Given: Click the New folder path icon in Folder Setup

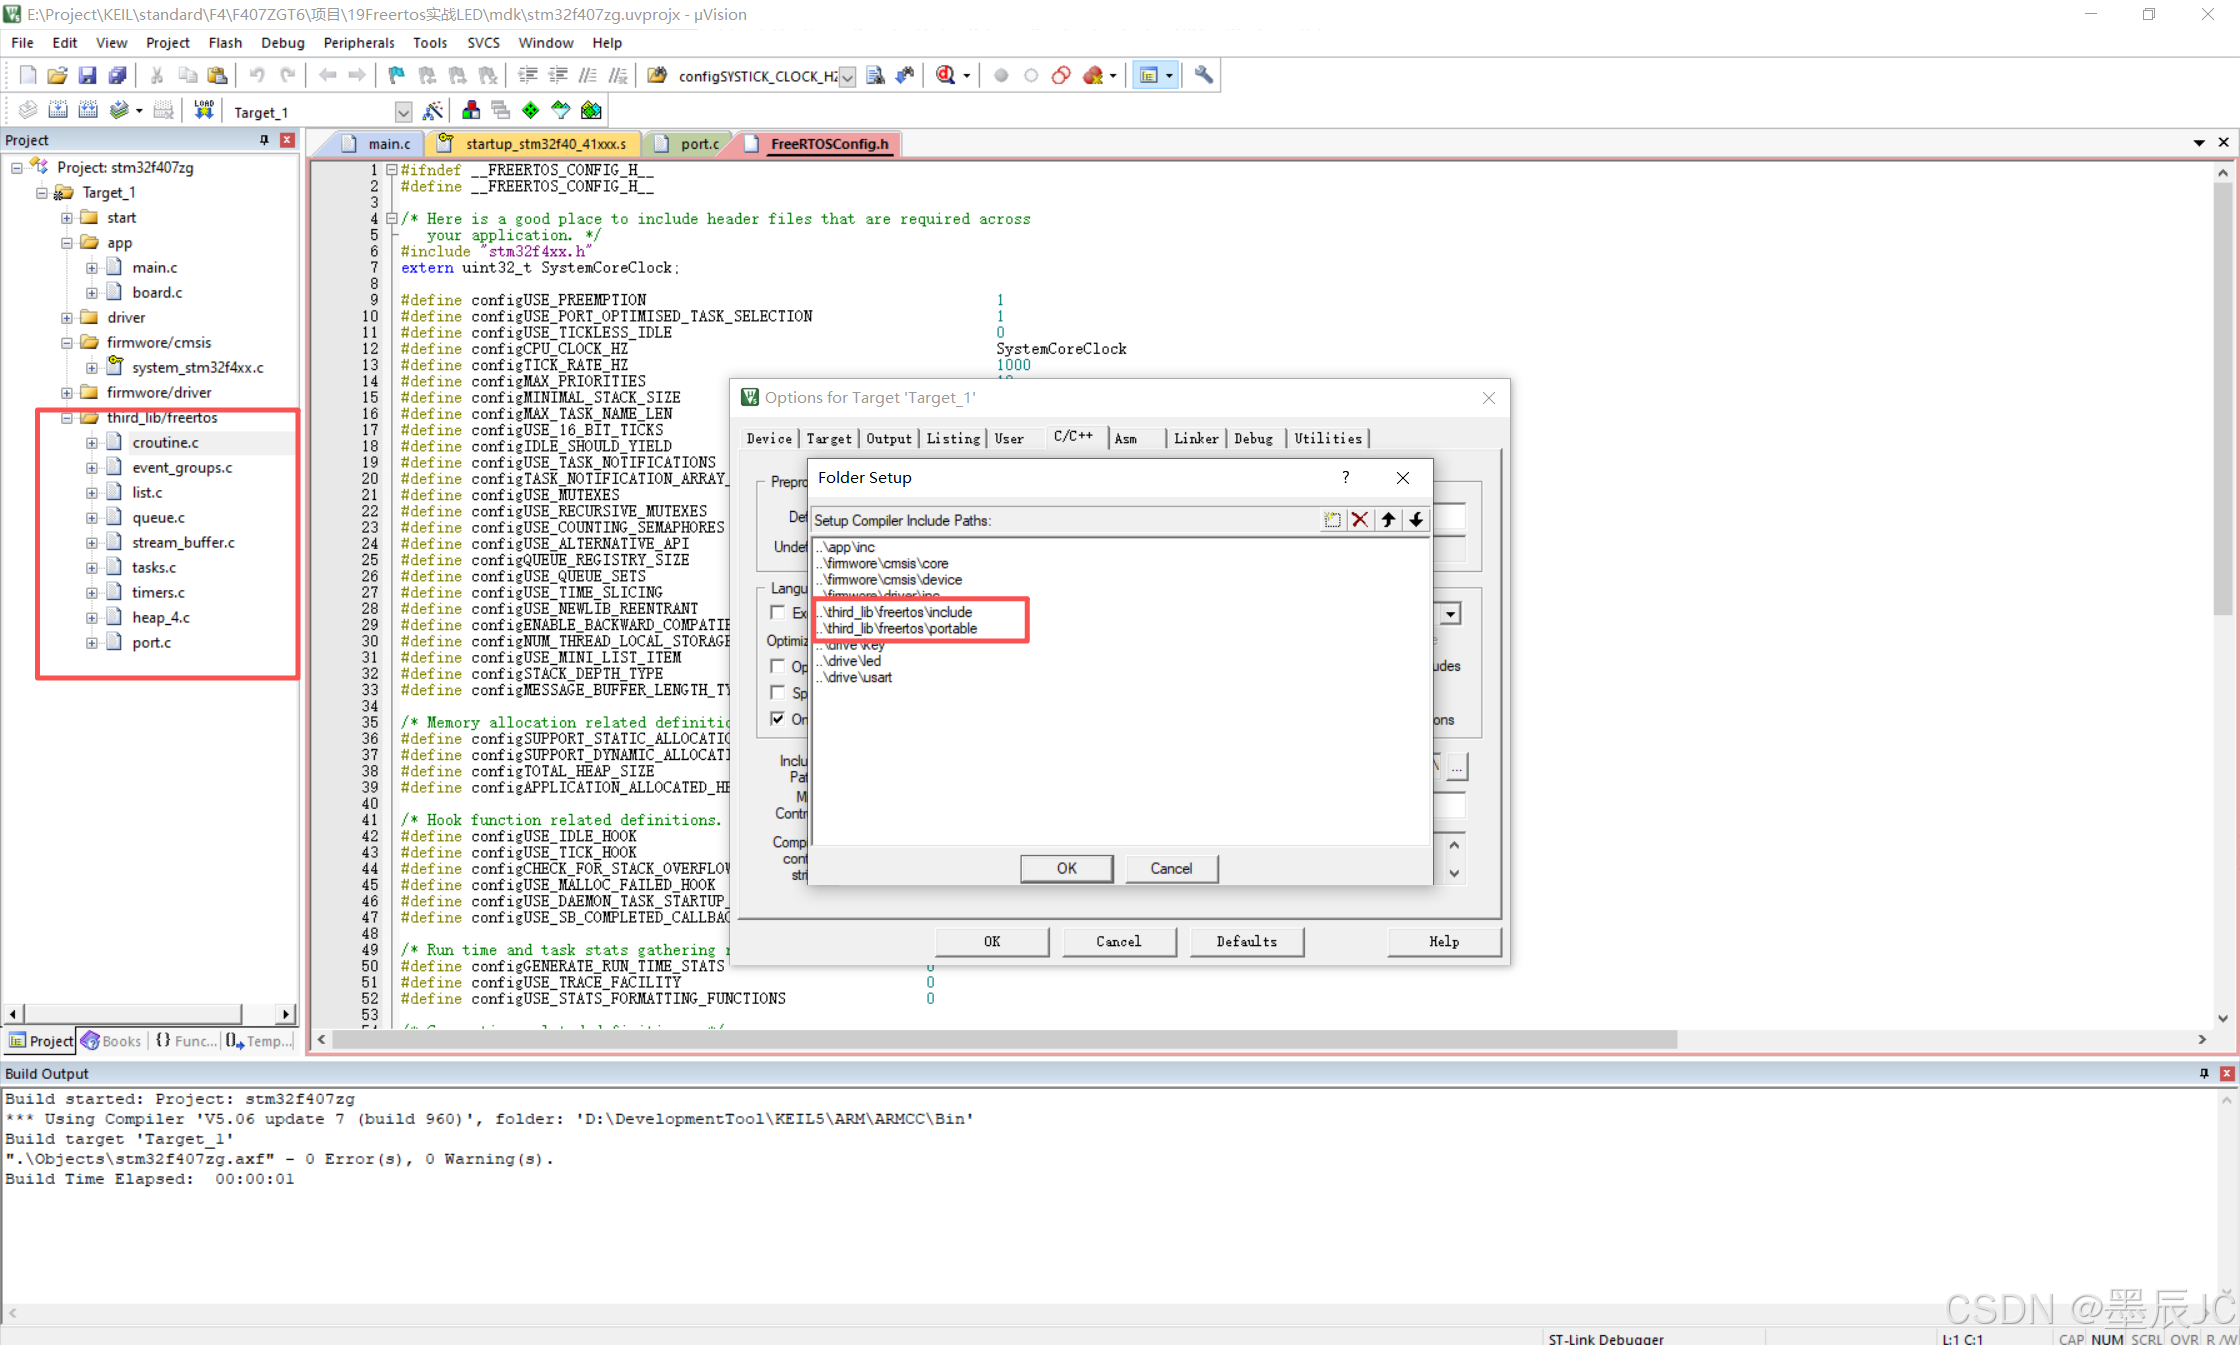Looking at the screenshot, I should 1332,520.
